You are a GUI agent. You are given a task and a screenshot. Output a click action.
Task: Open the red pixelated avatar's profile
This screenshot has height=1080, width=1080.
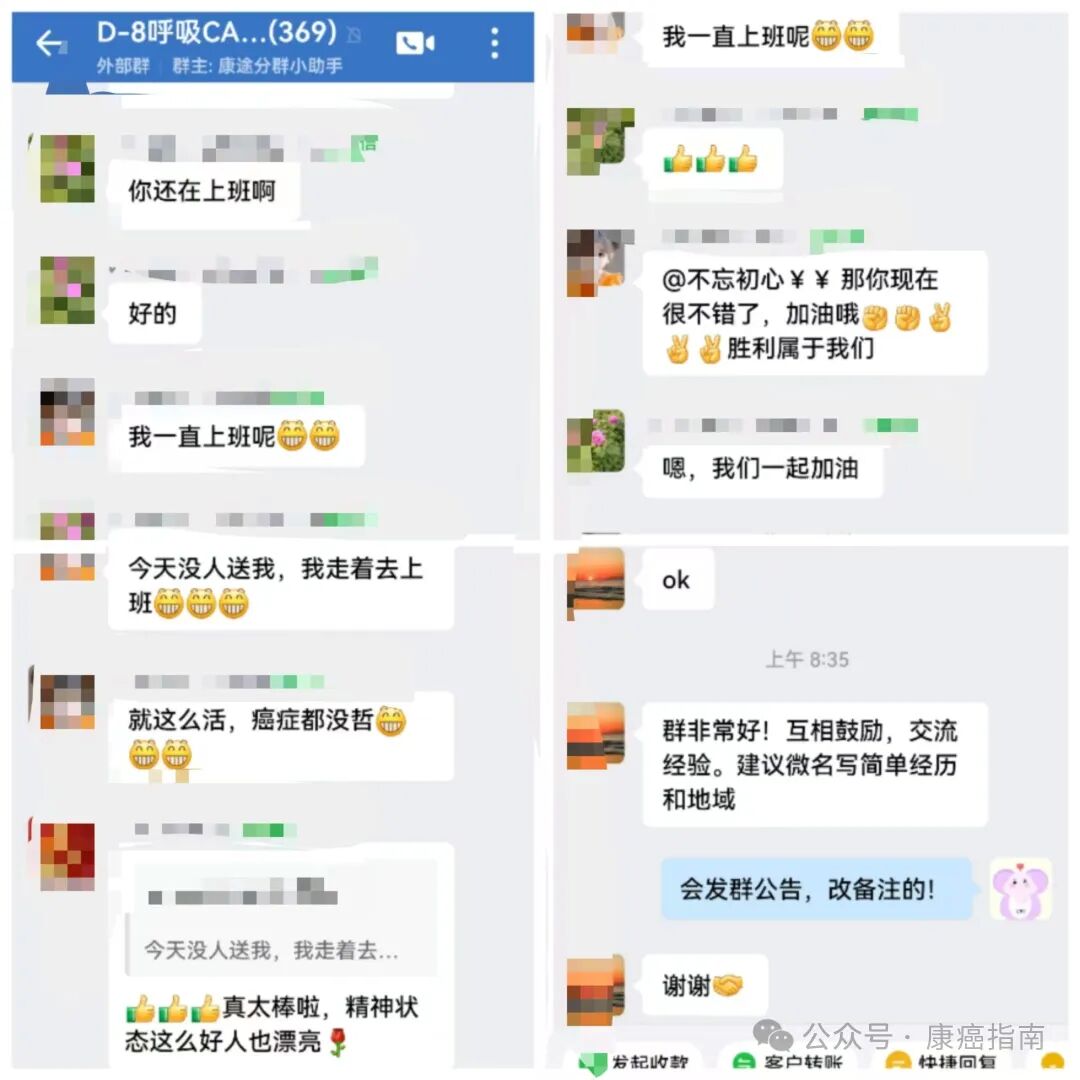tap(67, 857)
